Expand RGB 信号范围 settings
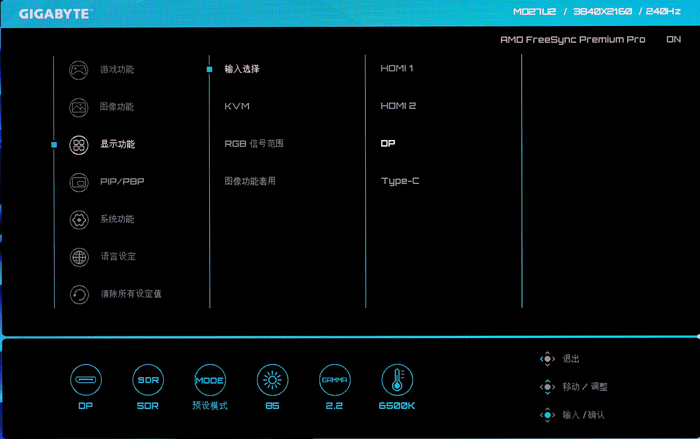Image resolution: width=700 pixels, height=439 pixels. [254, 144]
